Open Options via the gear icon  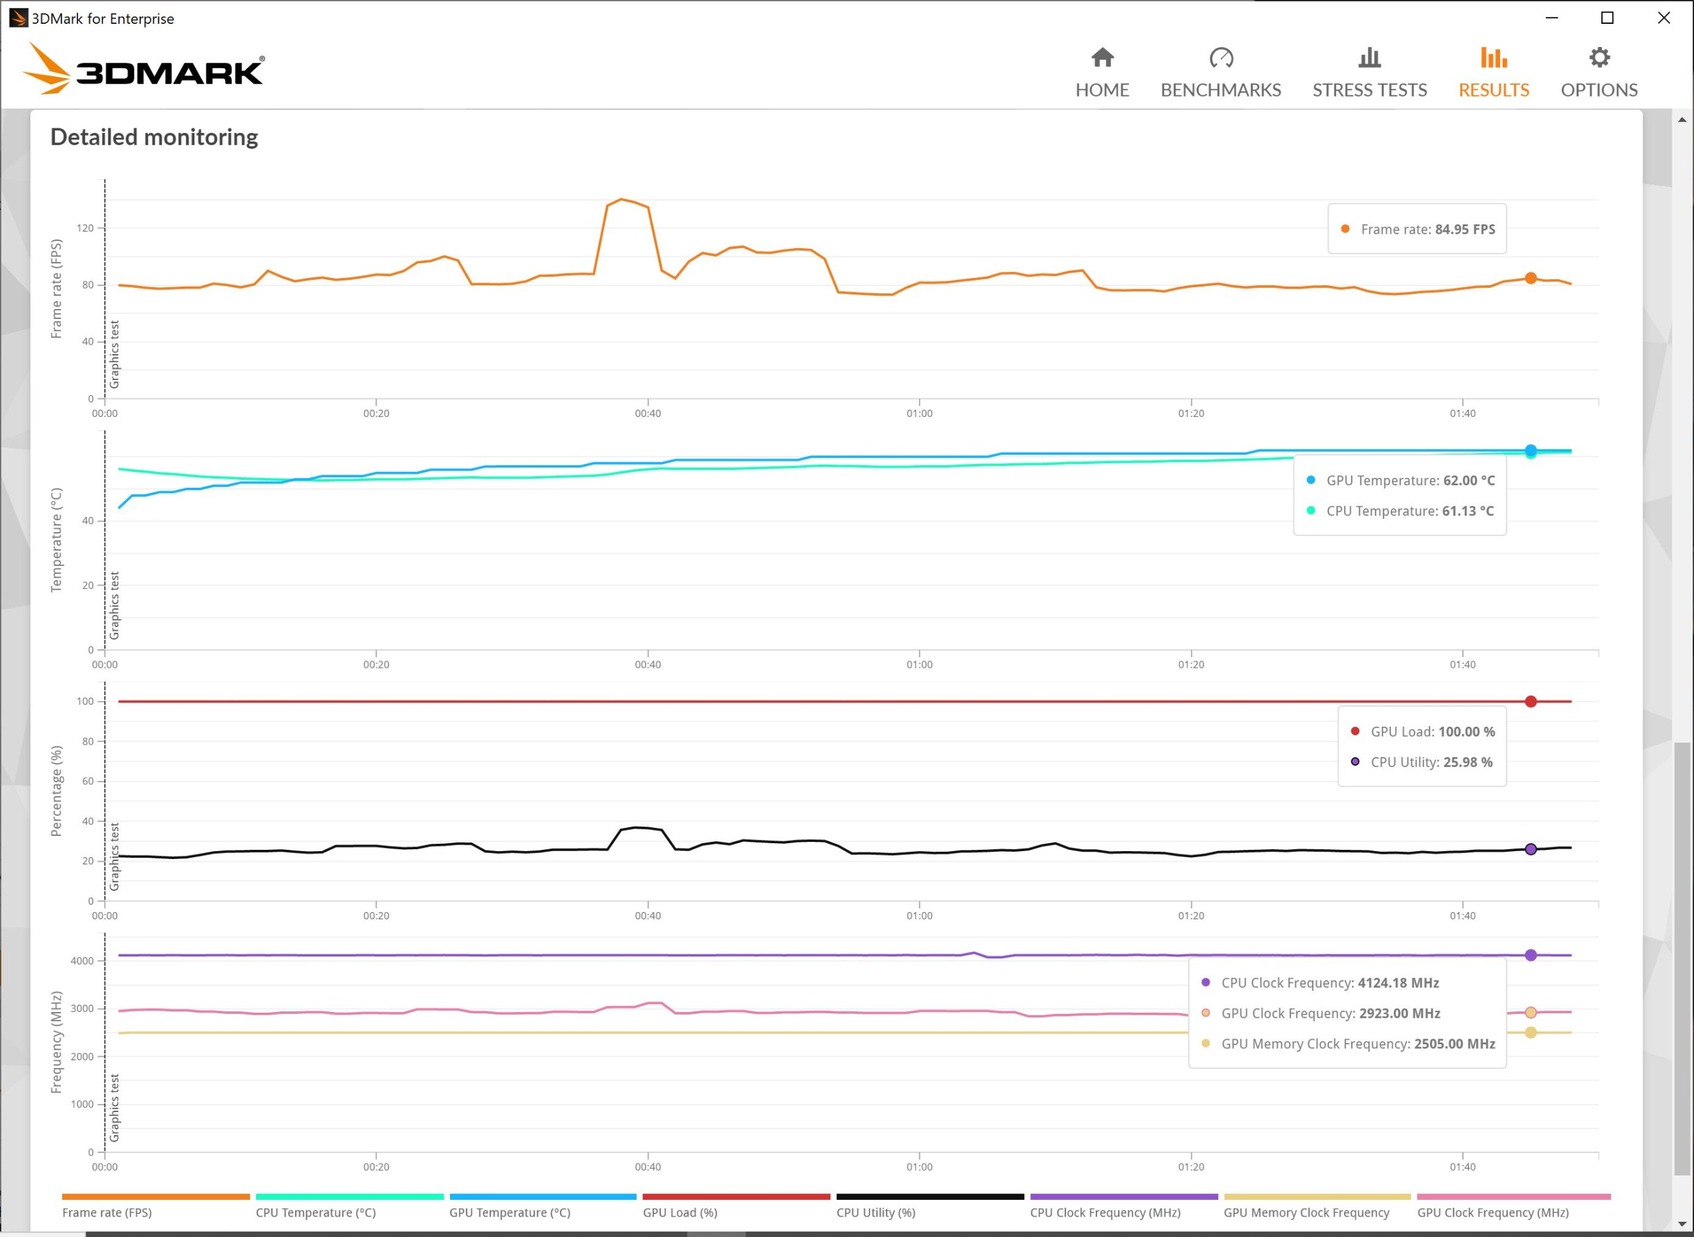point(1599,58)
